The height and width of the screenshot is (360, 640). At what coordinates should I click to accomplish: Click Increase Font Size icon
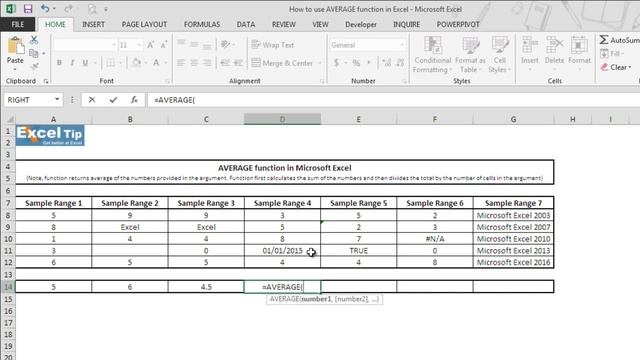pyautogui.click(x=151, y=45)
